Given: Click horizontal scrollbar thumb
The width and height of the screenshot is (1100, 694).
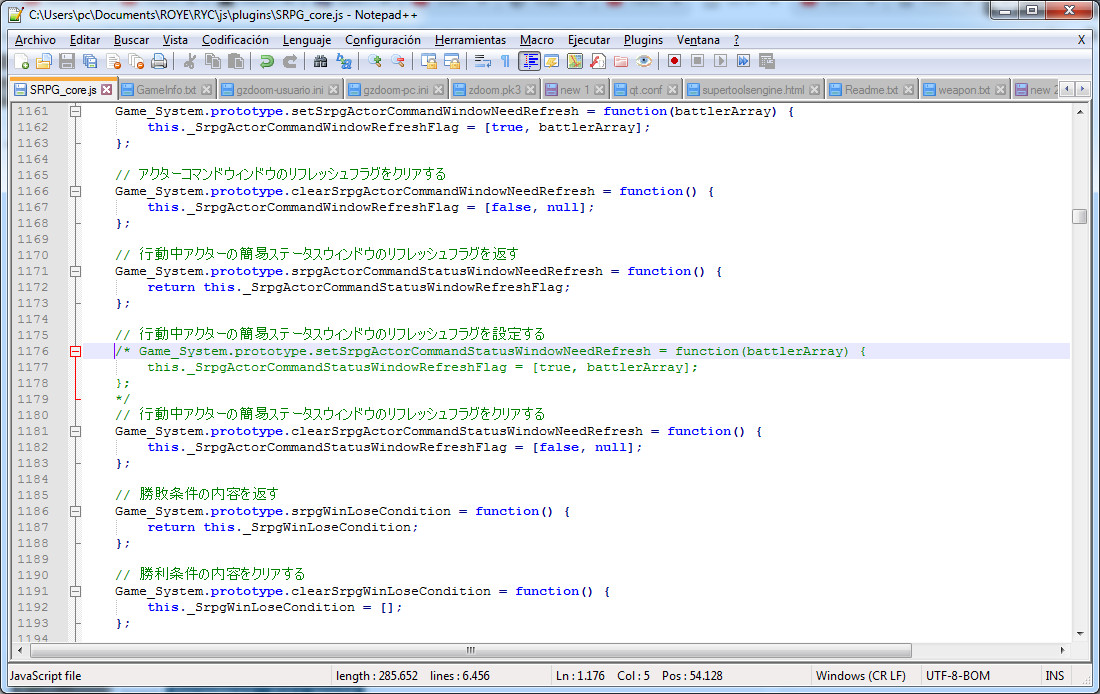Looking at the screenshot, I should (471, 650).
